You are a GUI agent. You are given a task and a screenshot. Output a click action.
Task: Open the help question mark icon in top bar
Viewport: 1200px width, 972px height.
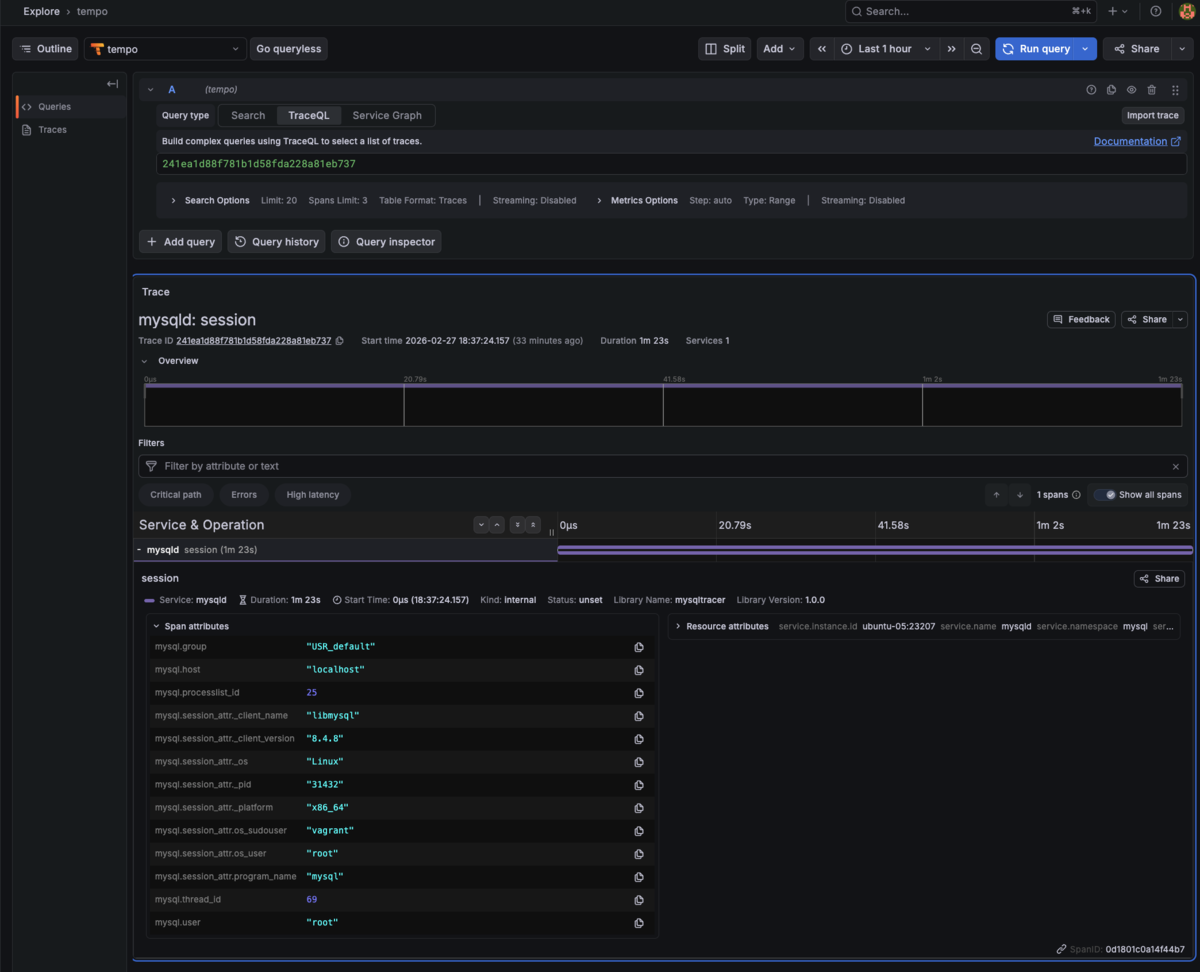click(1156, 11)
